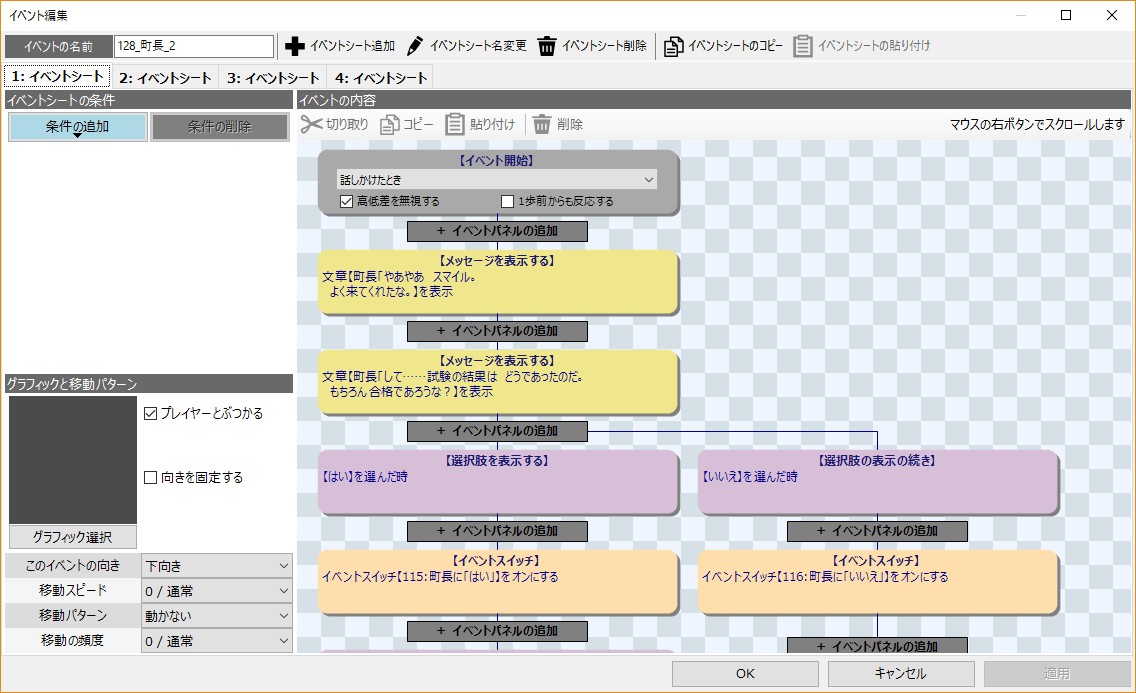Select the message panel 試験の結果は
Viewport: 1136px width, 693px height.
[497, 382]
